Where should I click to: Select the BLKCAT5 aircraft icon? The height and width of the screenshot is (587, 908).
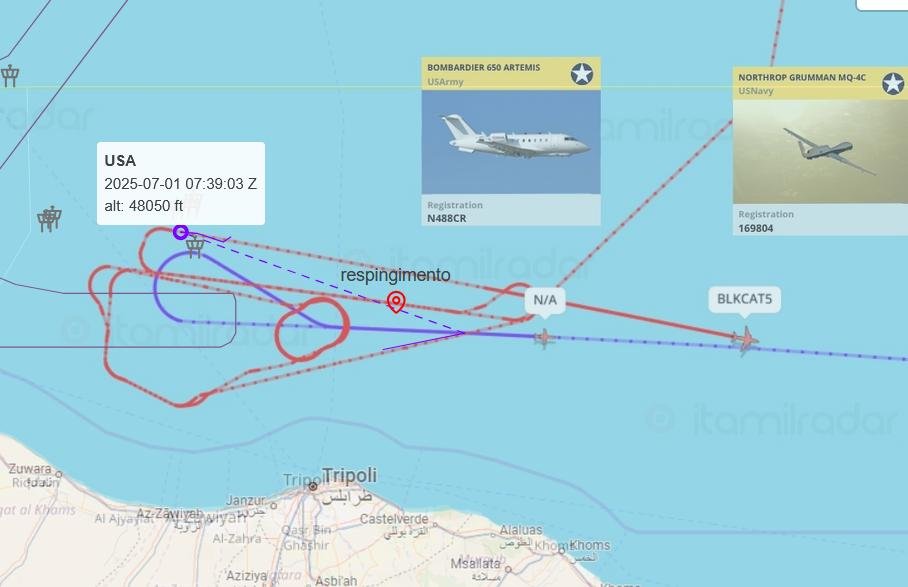click(x=745, y=340)
